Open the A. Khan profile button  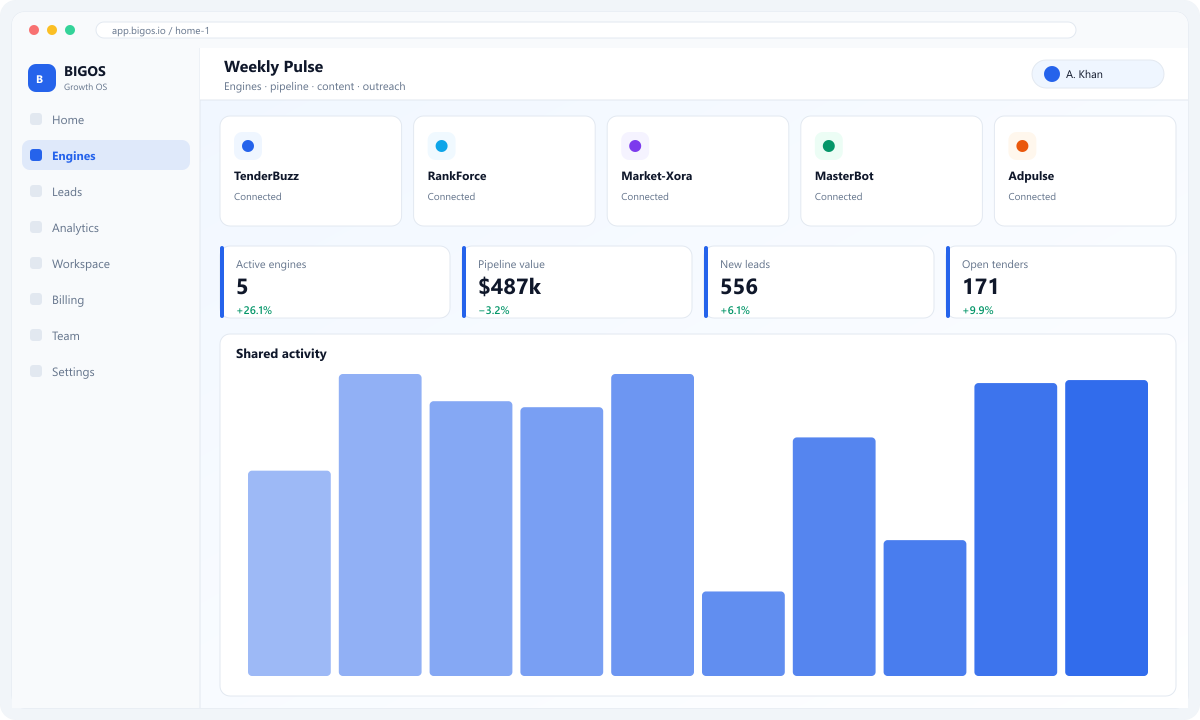click(x=1098, y=74)
